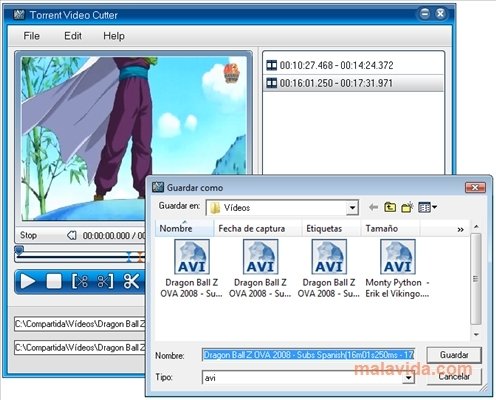Click the film strip icon of the first segment
496x400 pixels.
[x=272, y=65]
